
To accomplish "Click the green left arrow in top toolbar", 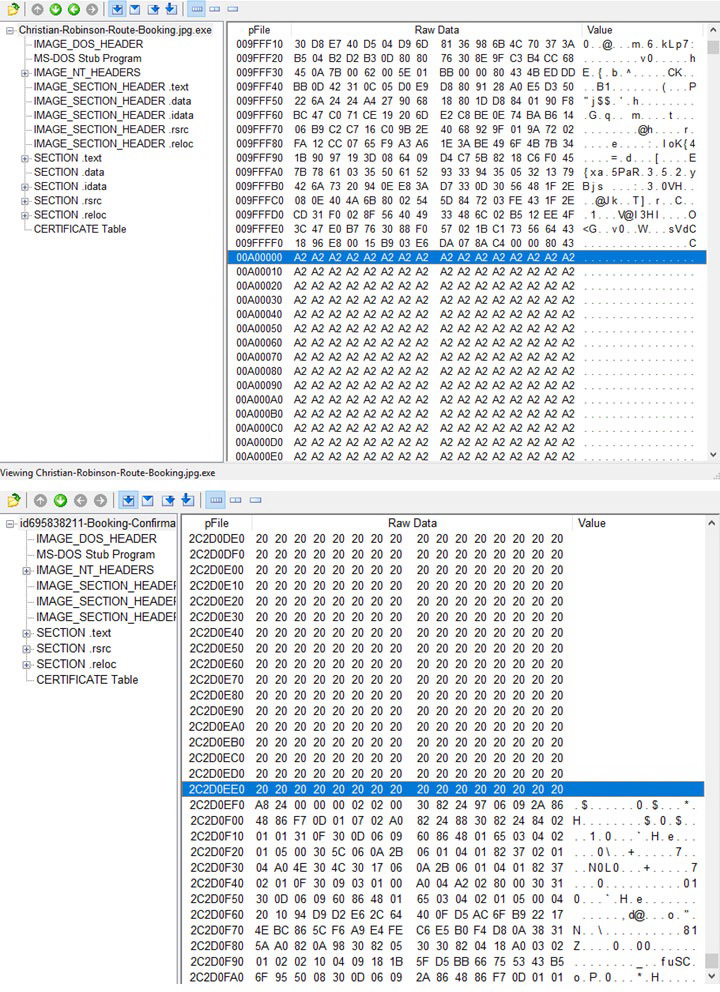I will (74, 9).
